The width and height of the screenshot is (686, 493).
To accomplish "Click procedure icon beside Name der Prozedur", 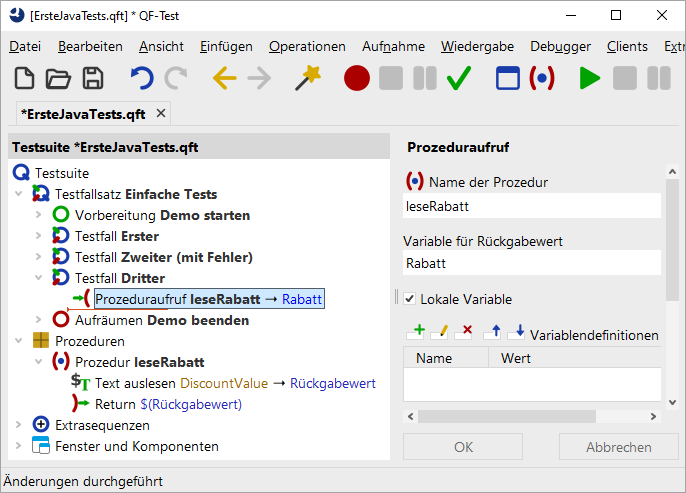I will [x=414, y=181].
